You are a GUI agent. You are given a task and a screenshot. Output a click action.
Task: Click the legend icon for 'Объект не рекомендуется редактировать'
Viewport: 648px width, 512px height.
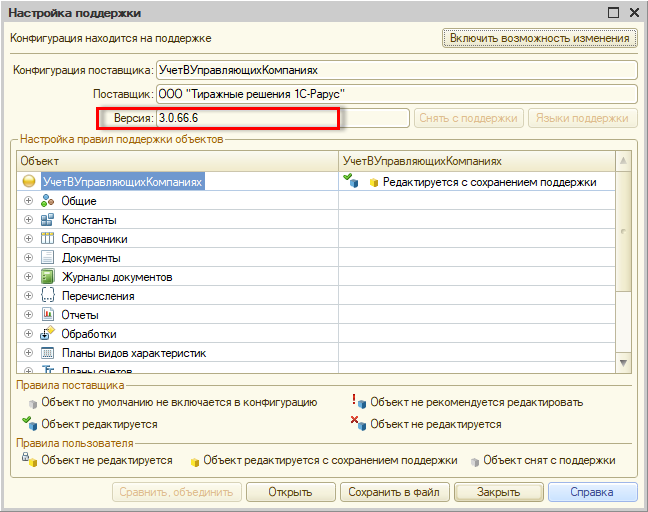tap(359, 401)
